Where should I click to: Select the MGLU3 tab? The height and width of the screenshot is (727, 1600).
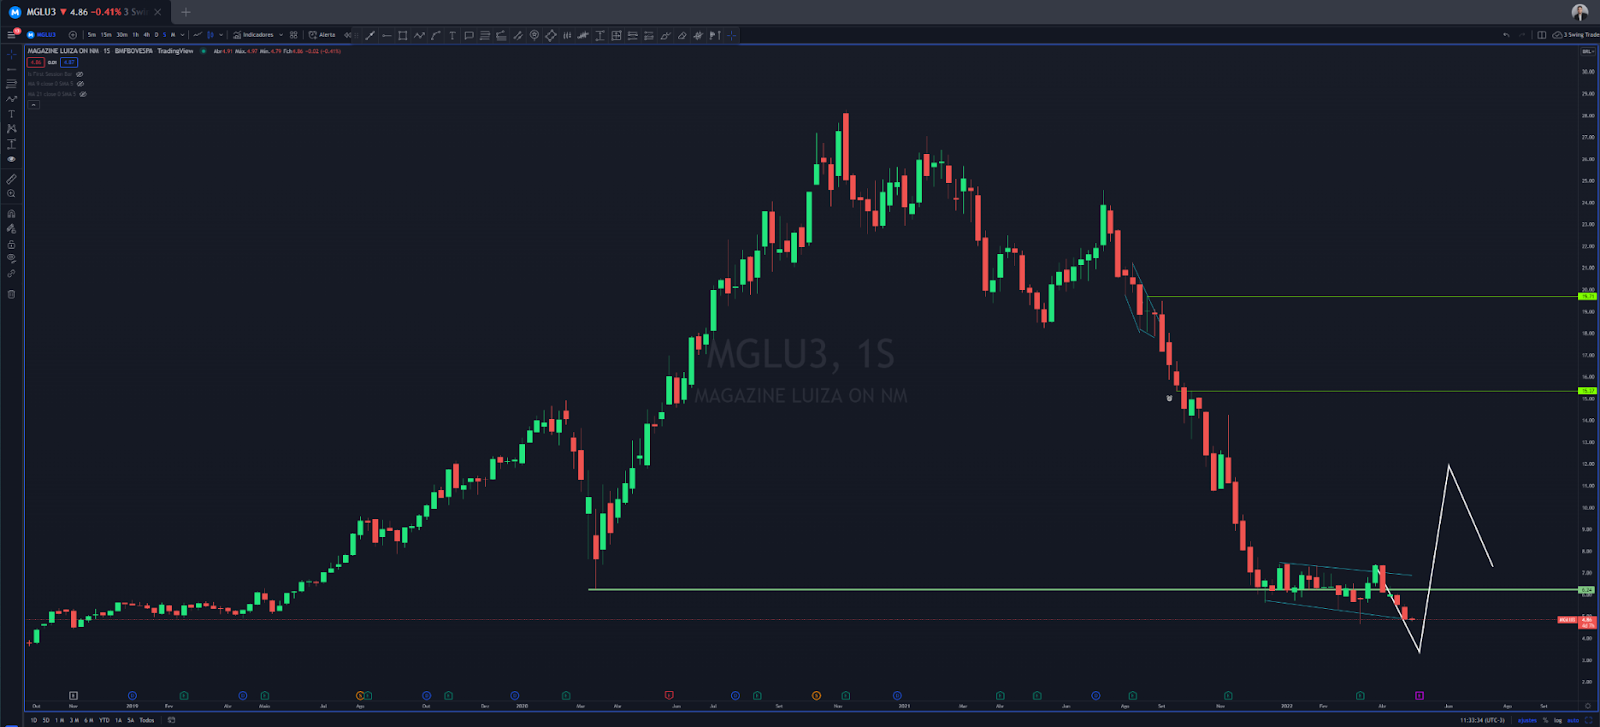pyautogui.click(x=85, y=12)
